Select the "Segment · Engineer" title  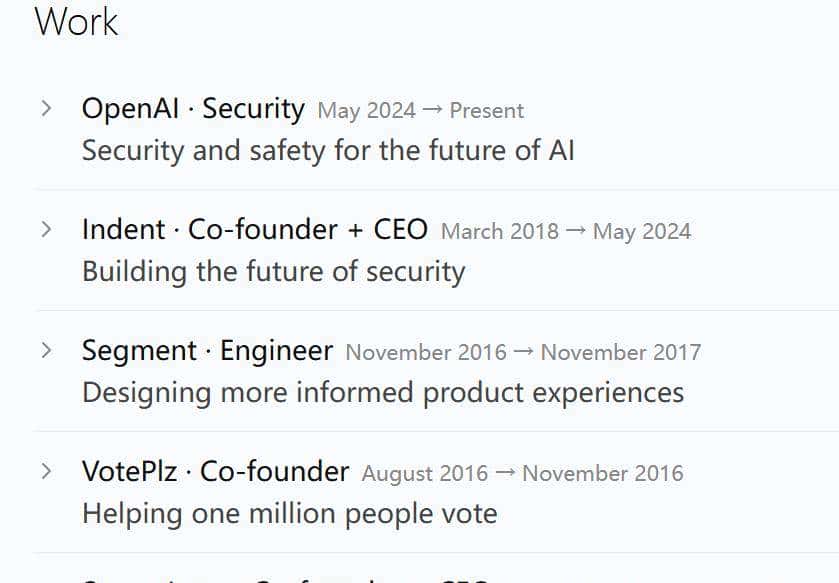click(x=207, y=351)
